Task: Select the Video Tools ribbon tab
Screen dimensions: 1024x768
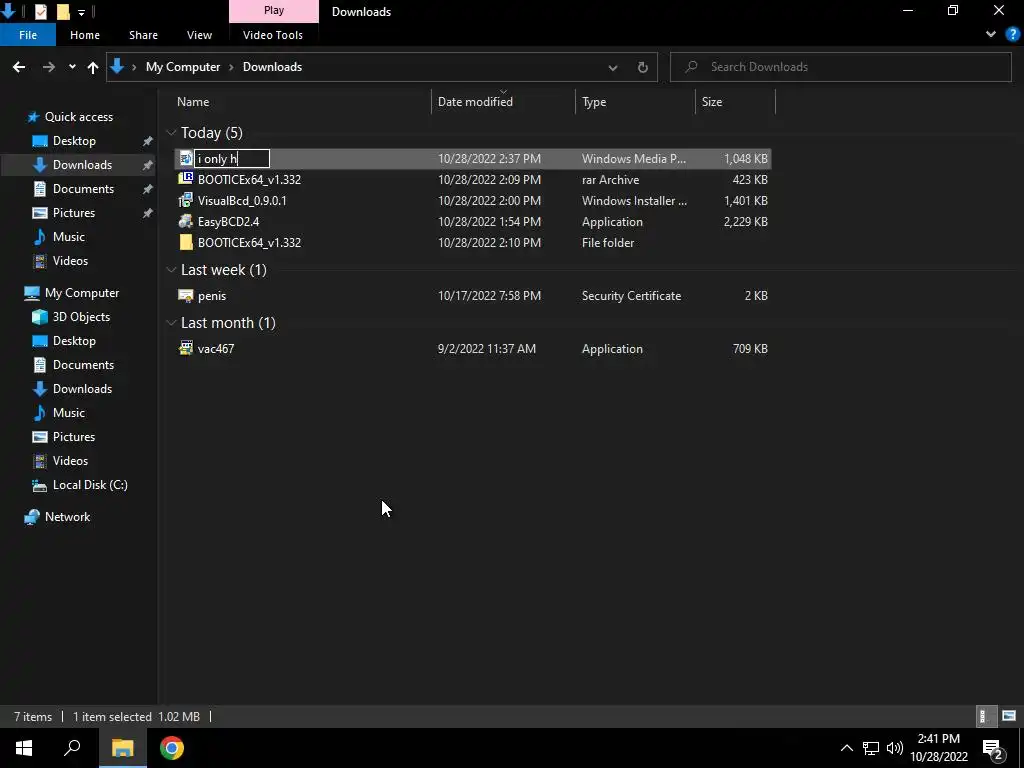Action: (x=273, y=35)
